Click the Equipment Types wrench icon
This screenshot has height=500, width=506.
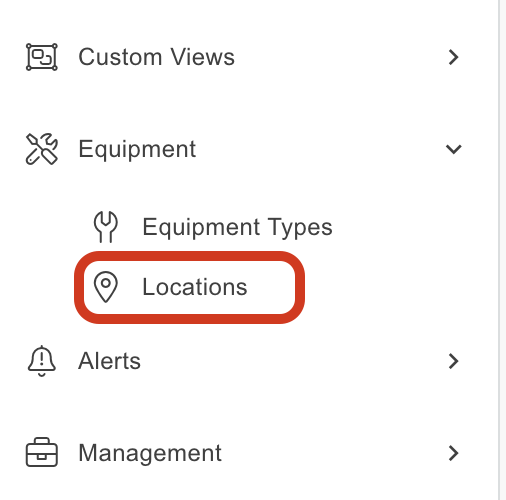pos(106,227)
